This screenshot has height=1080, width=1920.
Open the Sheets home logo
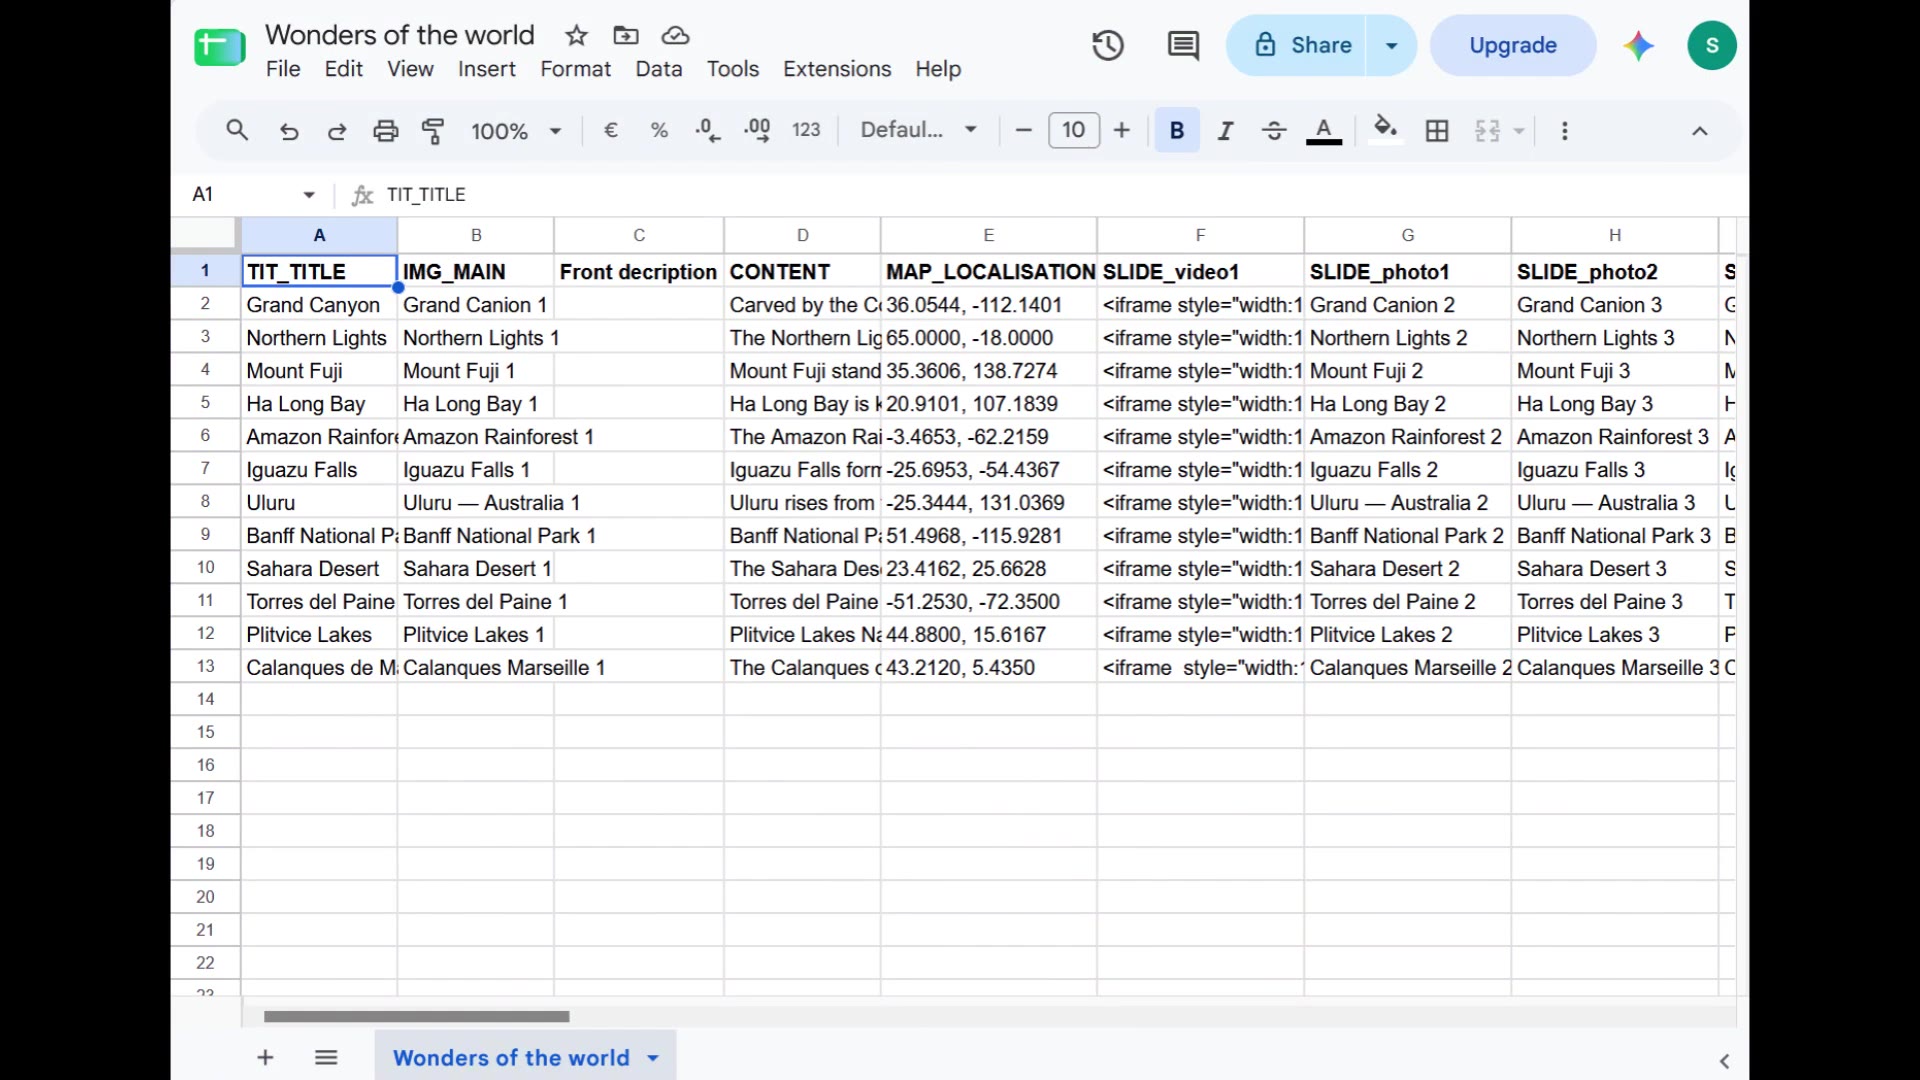click(220, 47)
